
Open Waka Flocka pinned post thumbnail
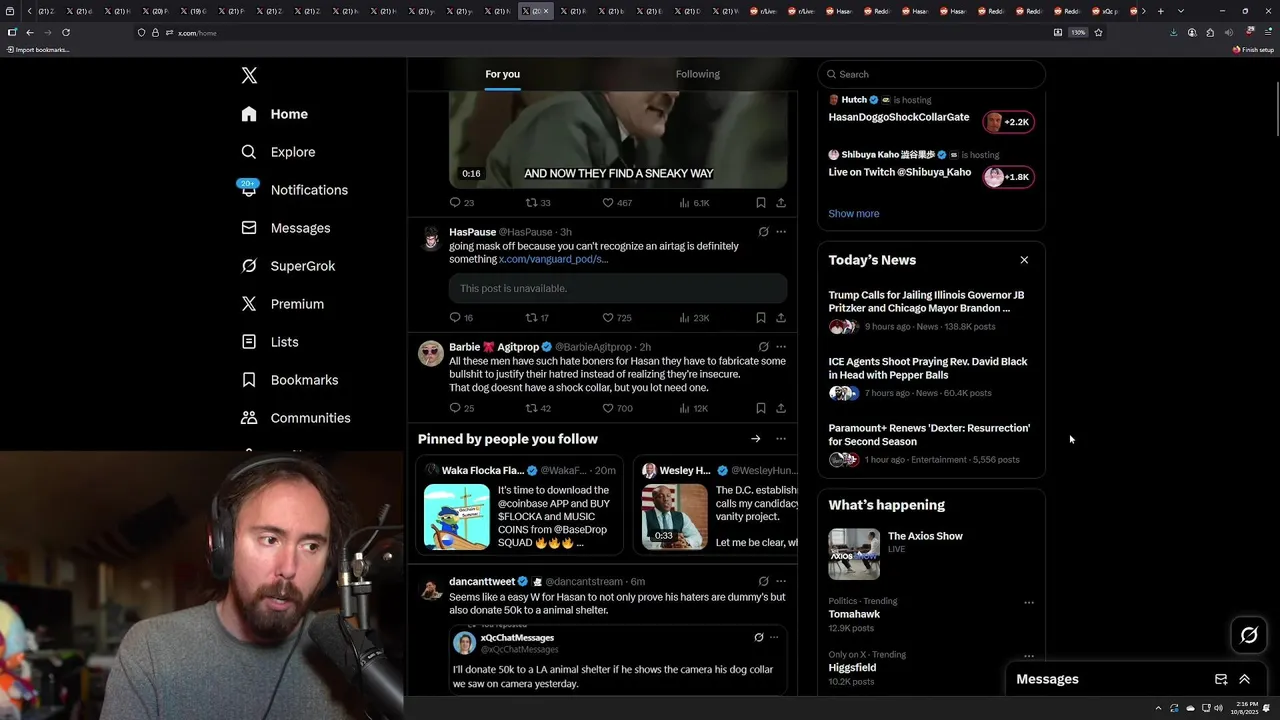(x=457, y=517)
